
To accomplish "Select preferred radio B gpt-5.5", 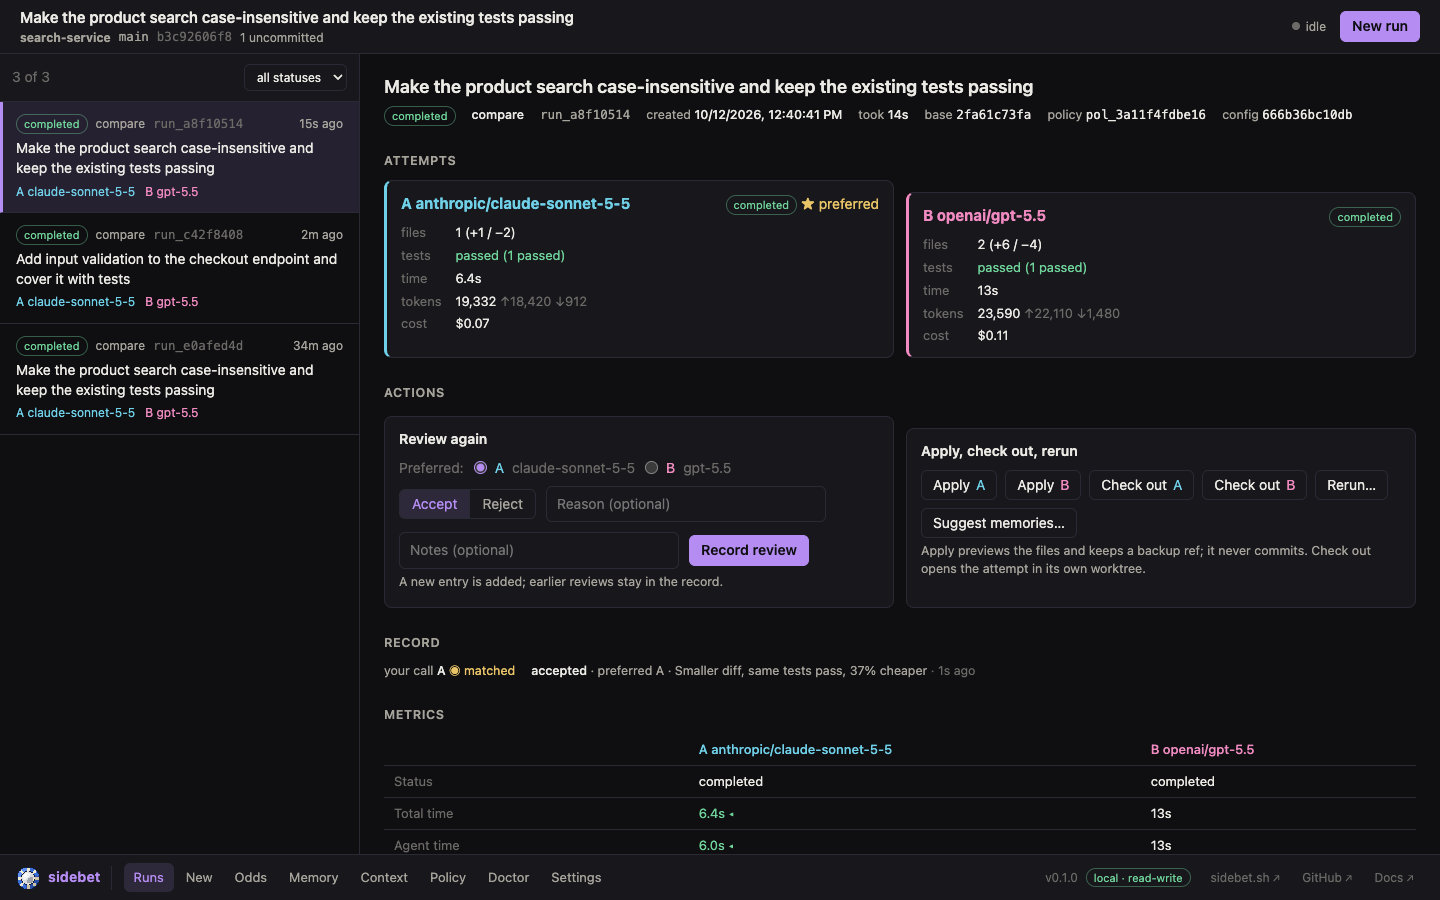I will point(652,468).
